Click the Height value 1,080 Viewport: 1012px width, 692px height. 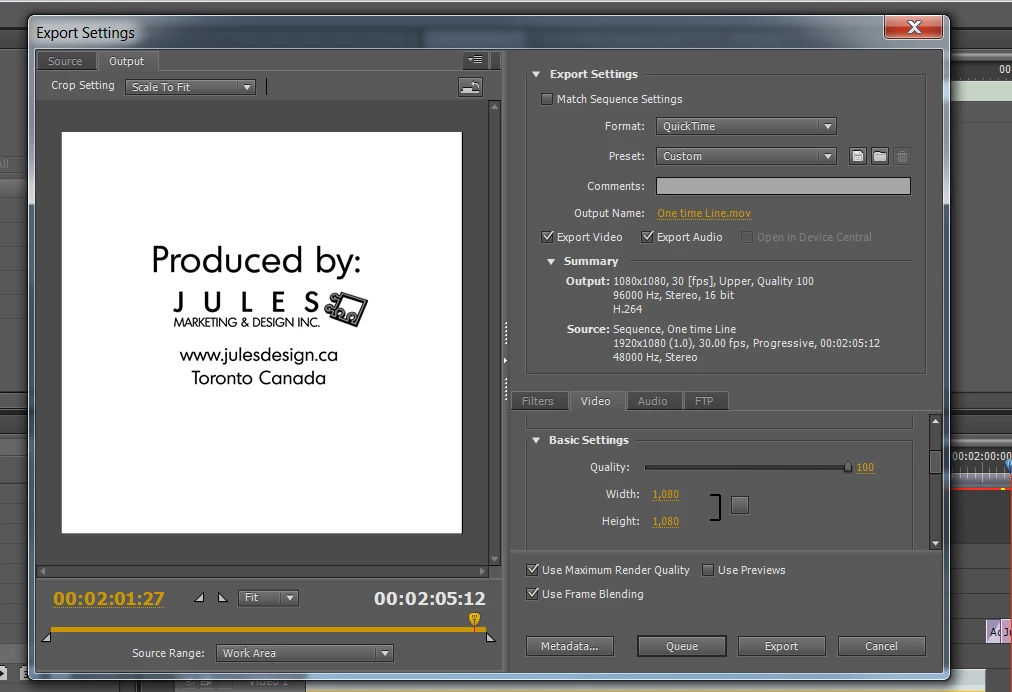coord(665,522)
